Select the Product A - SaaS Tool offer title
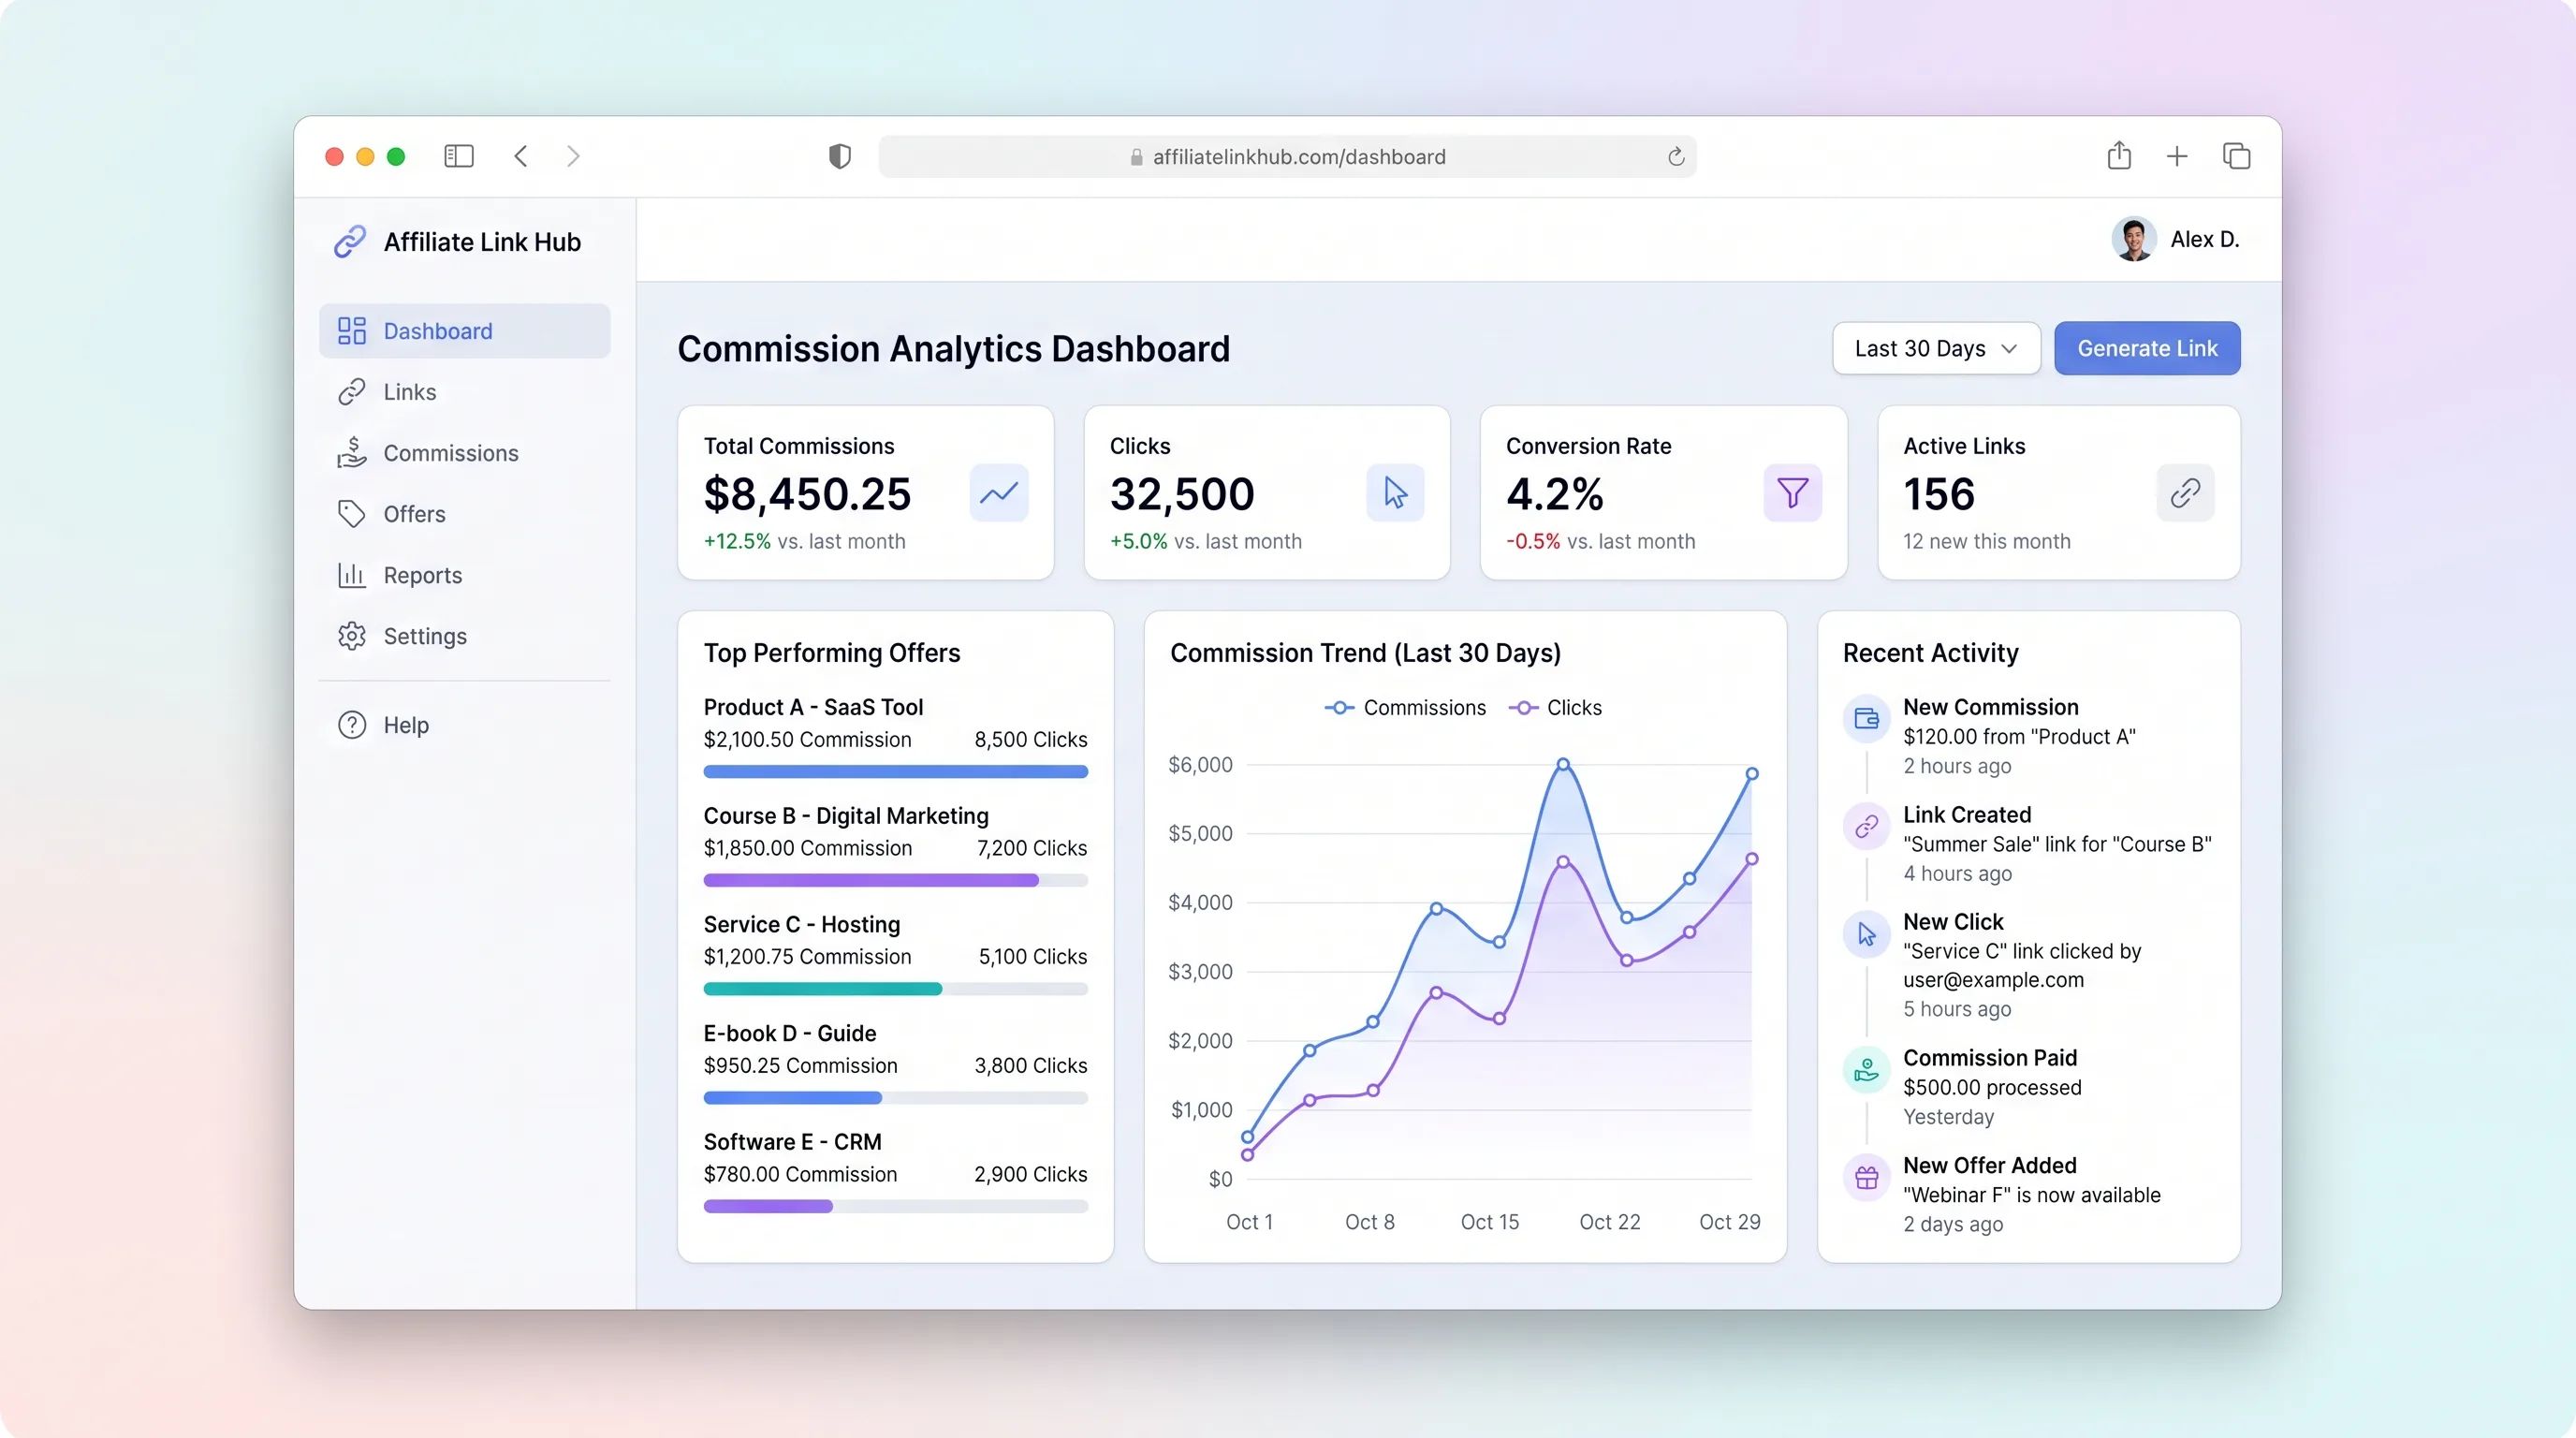Image resolution: width=2576 pixels, height=1438 pixels. [x=813, y=707]
